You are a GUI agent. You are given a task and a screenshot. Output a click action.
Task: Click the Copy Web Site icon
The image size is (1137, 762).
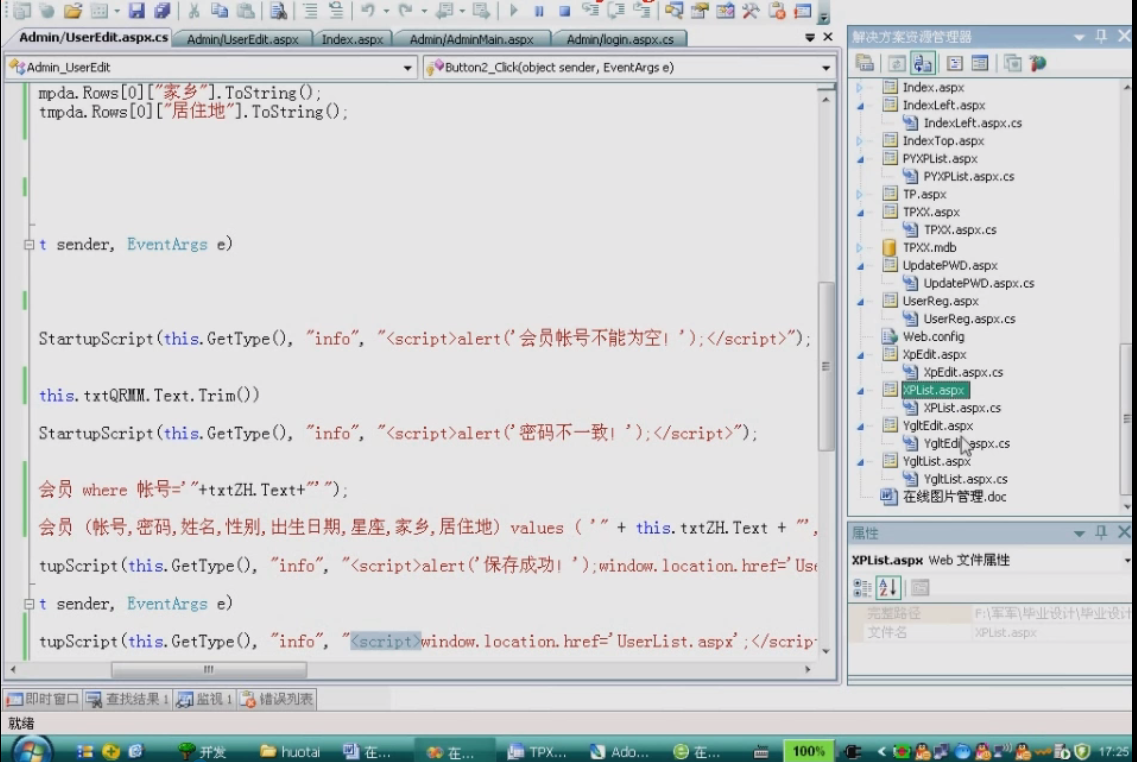pos(1012,64)
